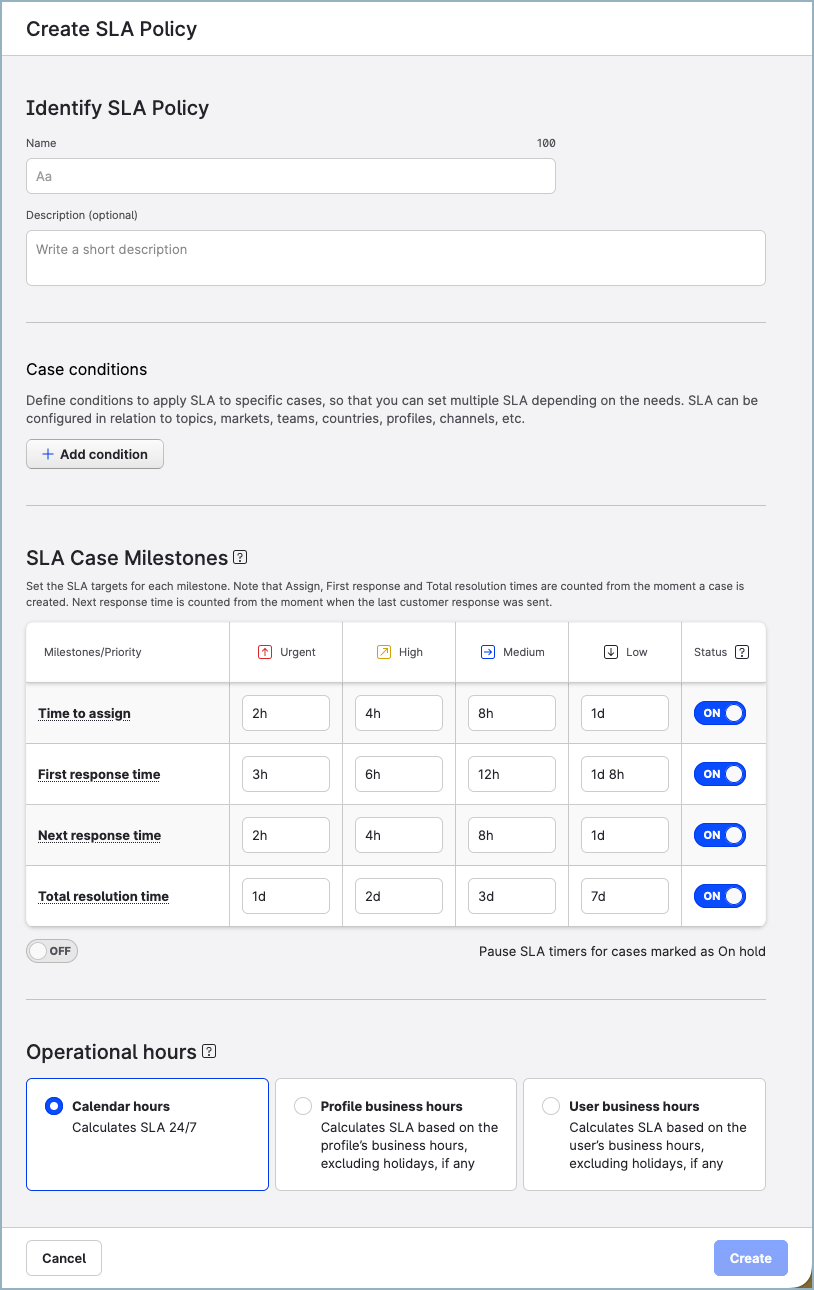Enable pausing SLA timers for On hold cases
Screen dimensions: 814x1290
51,950
